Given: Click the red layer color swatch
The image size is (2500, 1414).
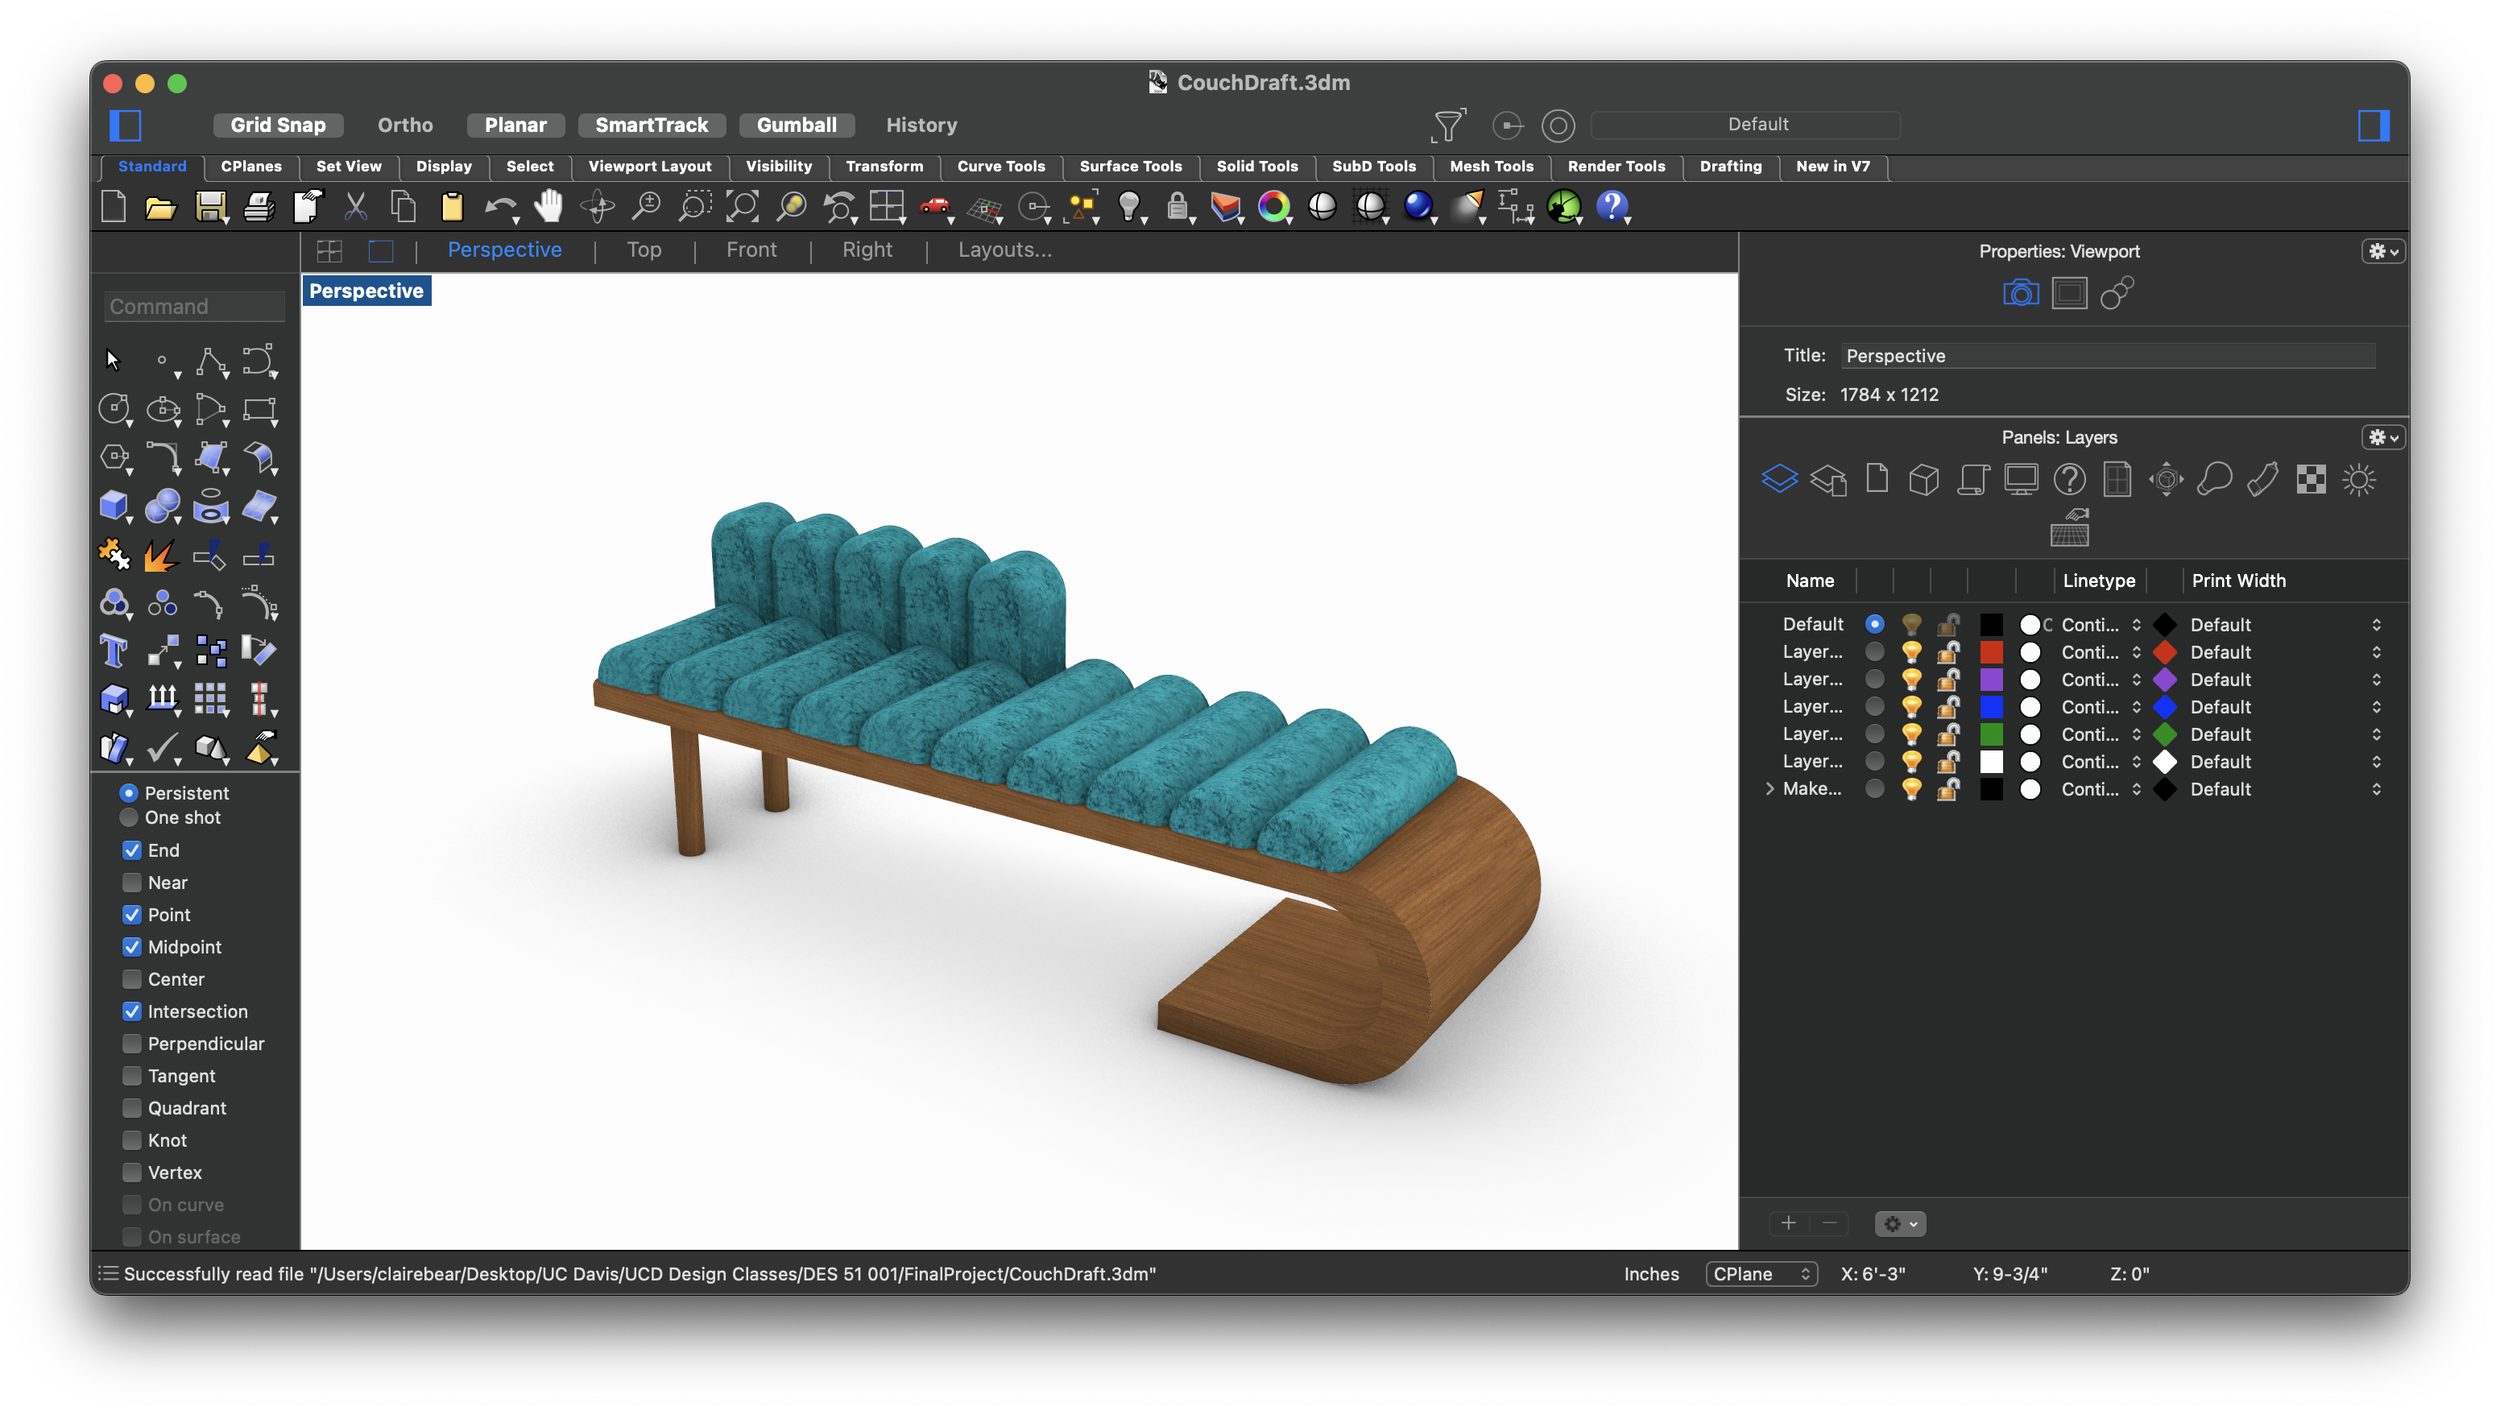Looking at the screenshot, I should (1991, 652).
